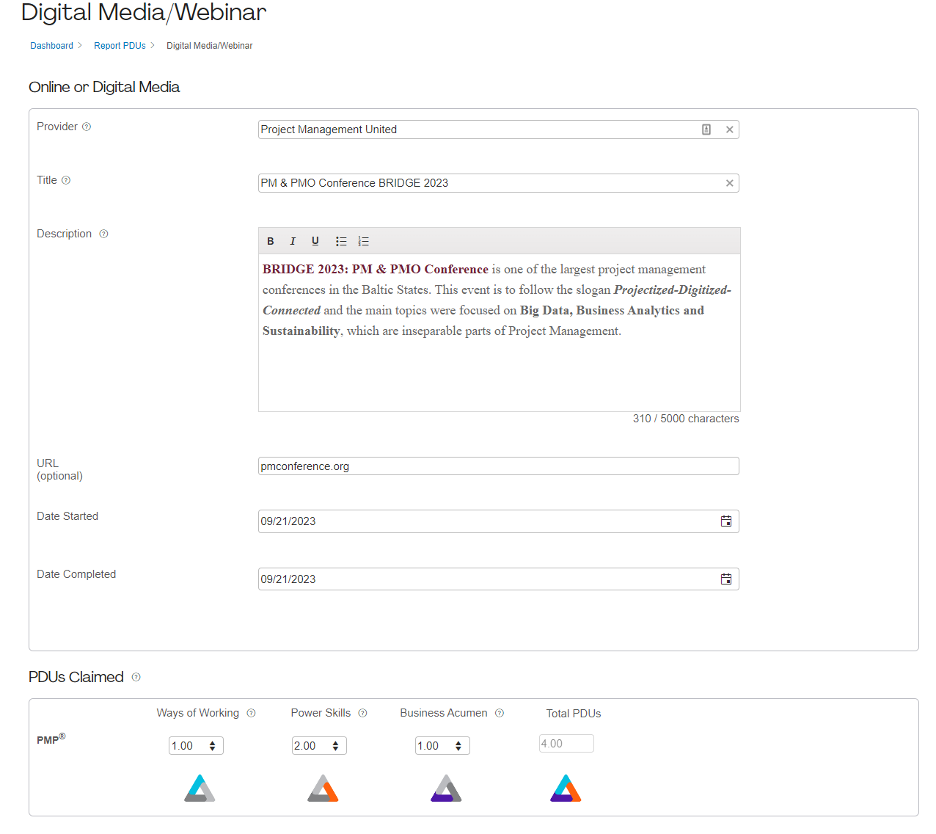Show help for the Provider field
Viewport: 936px width, 834px height.
87,127
